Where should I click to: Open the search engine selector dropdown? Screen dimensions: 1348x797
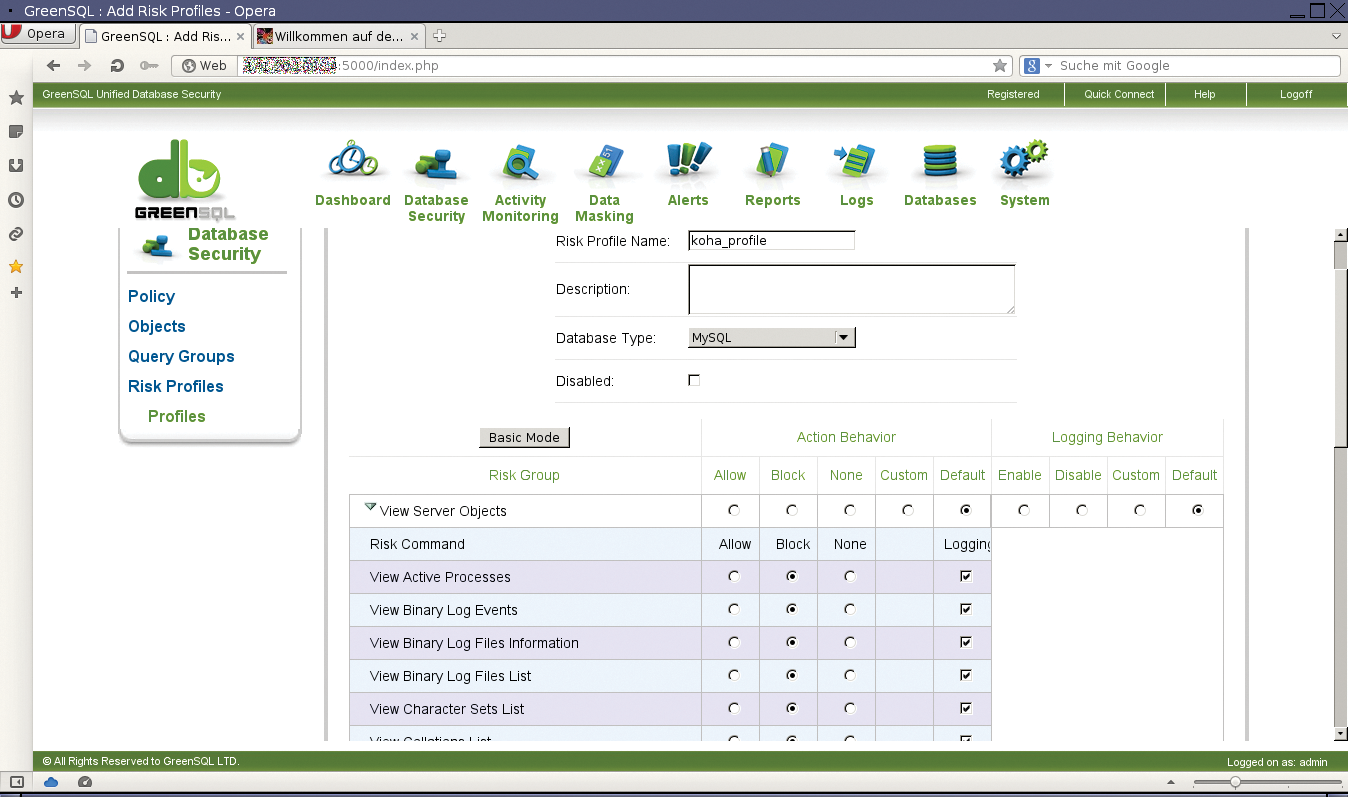1036,66
